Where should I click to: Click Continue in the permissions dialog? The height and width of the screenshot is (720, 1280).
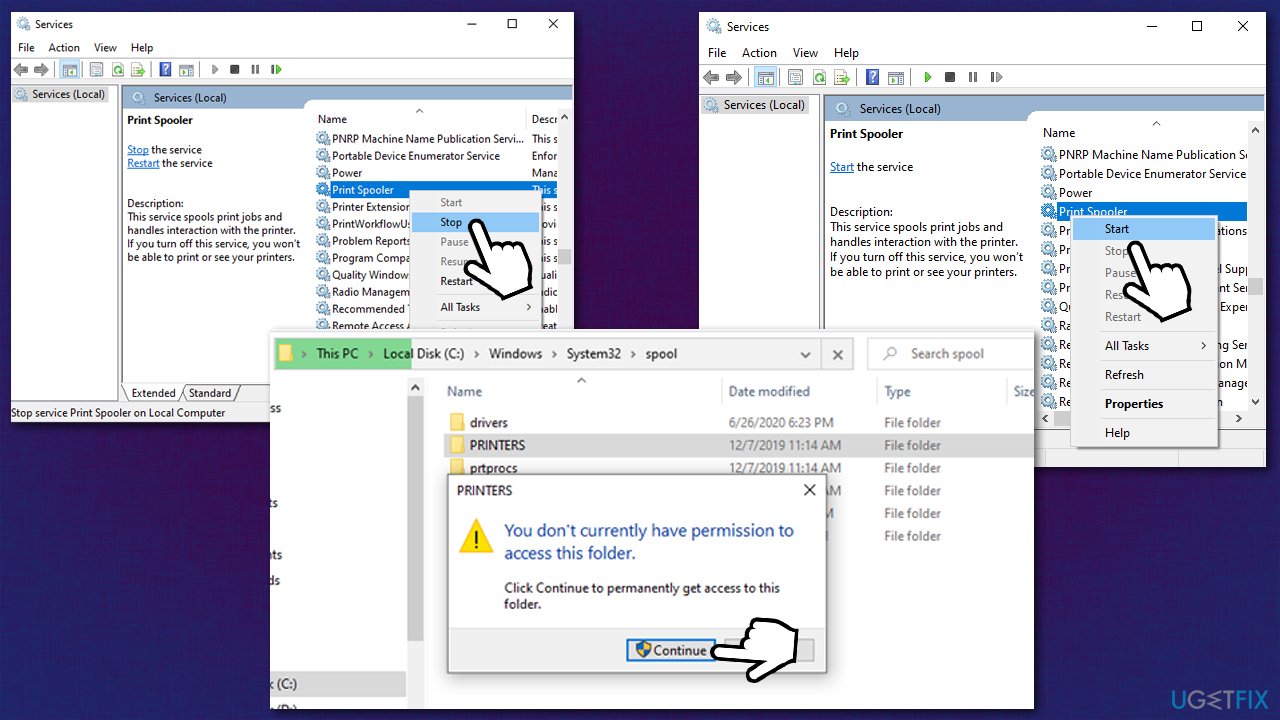pos(671,650)
